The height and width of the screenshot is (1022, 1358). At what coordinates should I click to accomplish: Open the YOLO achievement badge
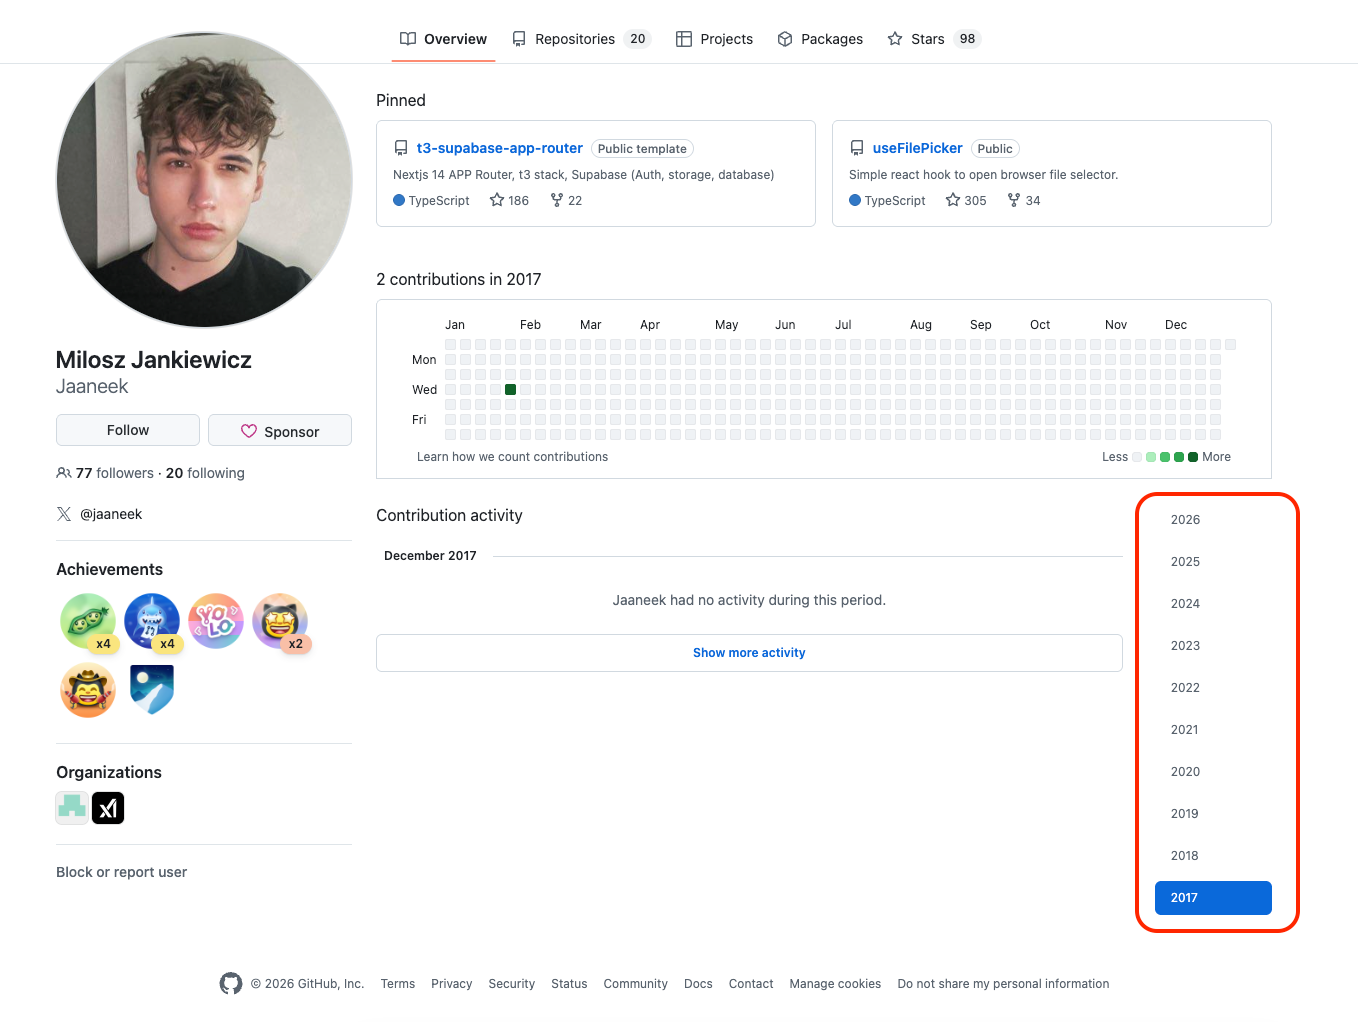[x=216, y=621]
